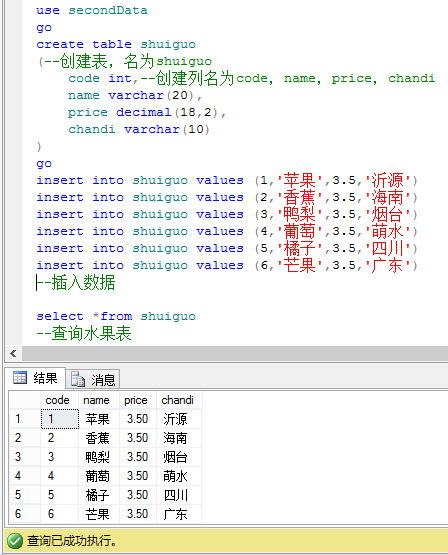The image size is (448, 555).
Task: Click the selected code cell in row 1
Action: coord(59,419)
